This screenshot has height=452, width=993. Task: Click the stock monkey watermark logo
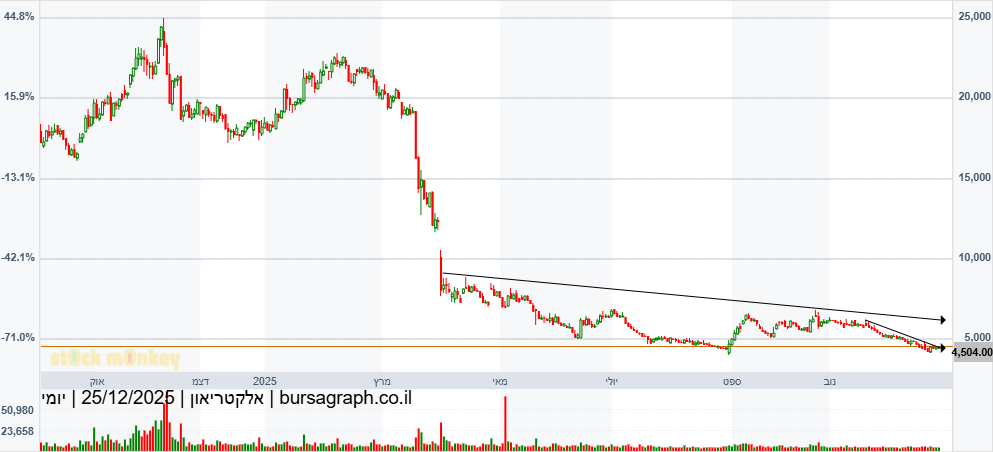coord(115,360)
